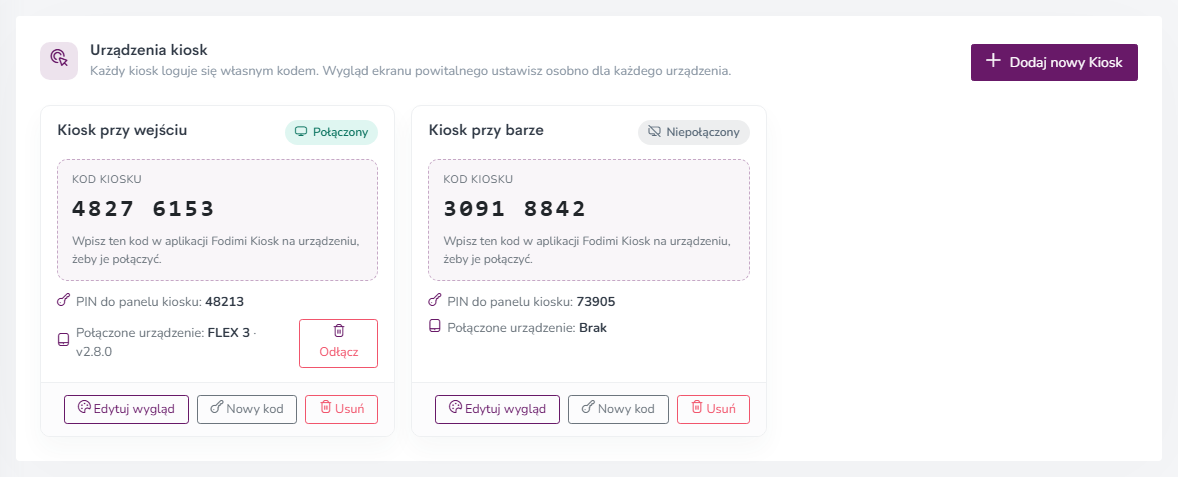Select kiosk code 4827 6153
Screen dimensions: 1178x477
point(143,209)
